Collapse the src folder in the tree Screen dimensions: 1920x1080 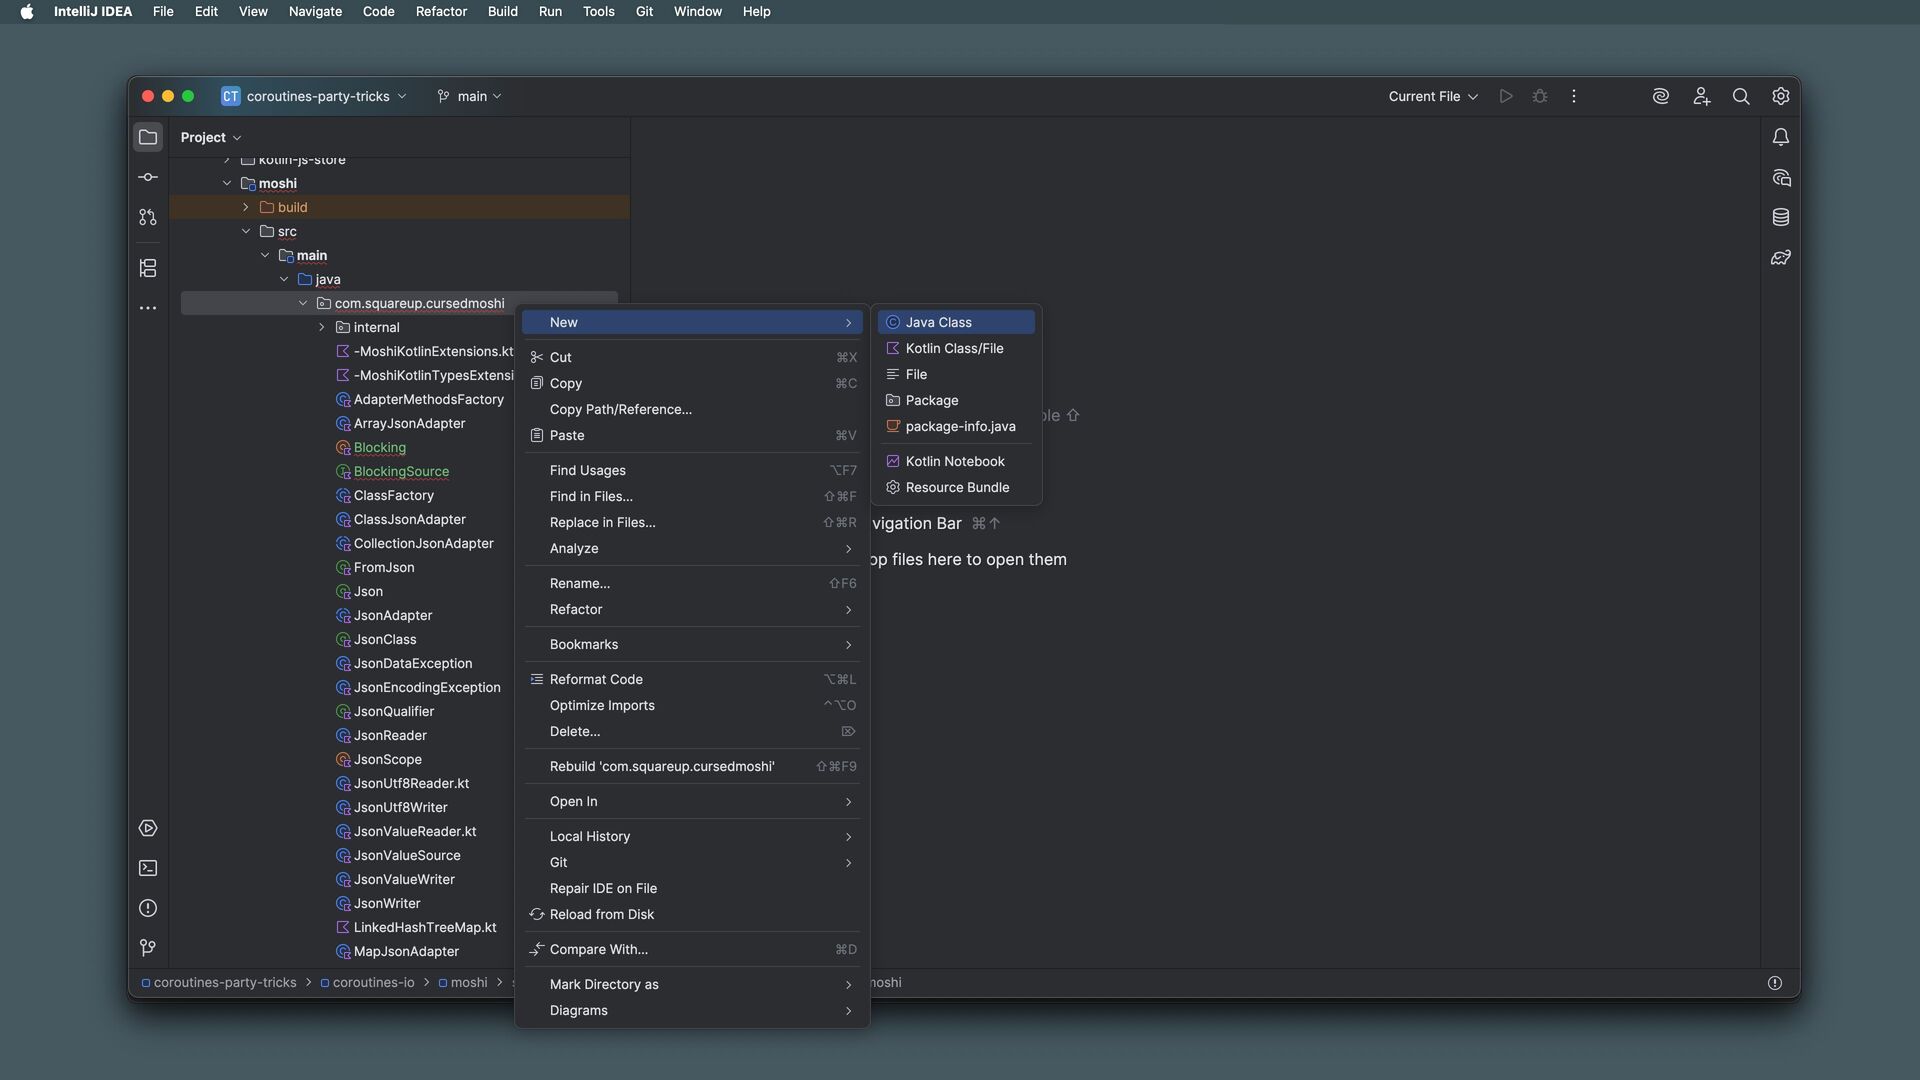point(246,231)
